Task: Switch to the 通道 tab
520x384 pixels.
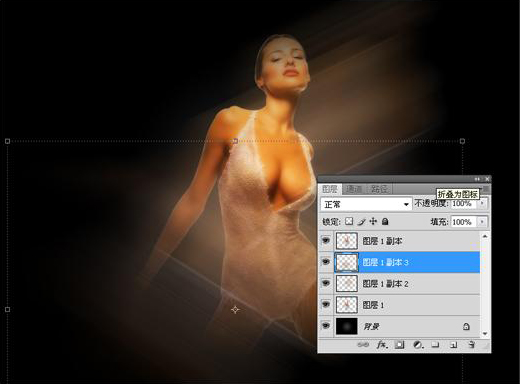Action: click(x=354, y=189)
